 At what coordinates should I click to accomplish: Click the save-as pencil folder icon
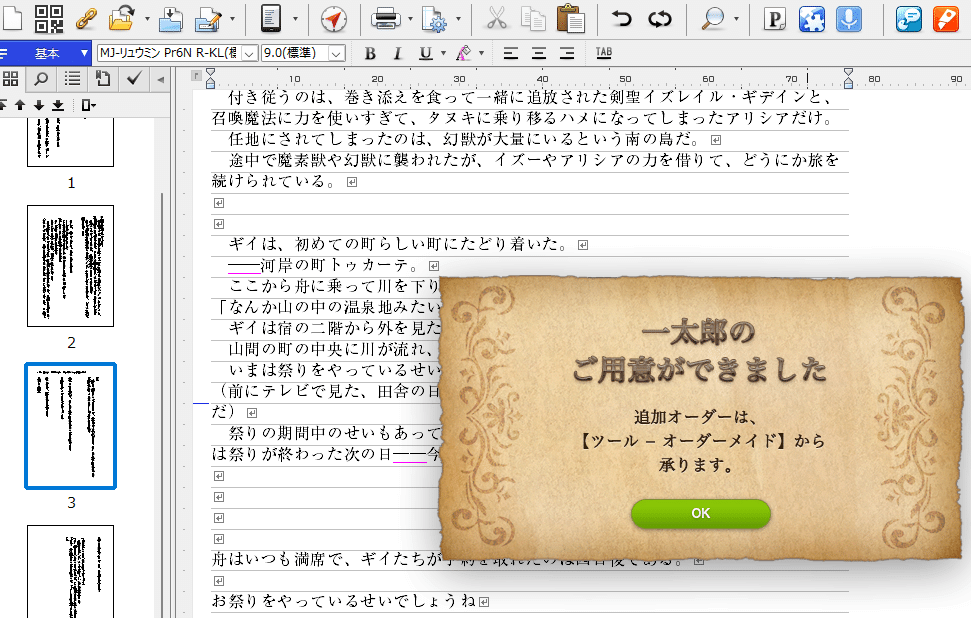(x=207, y=19)
